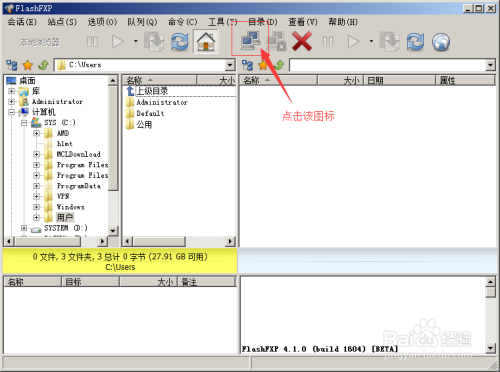Click the remote Favorites star icon
Viewport: 500px width, 372px height.
[263, 65]
